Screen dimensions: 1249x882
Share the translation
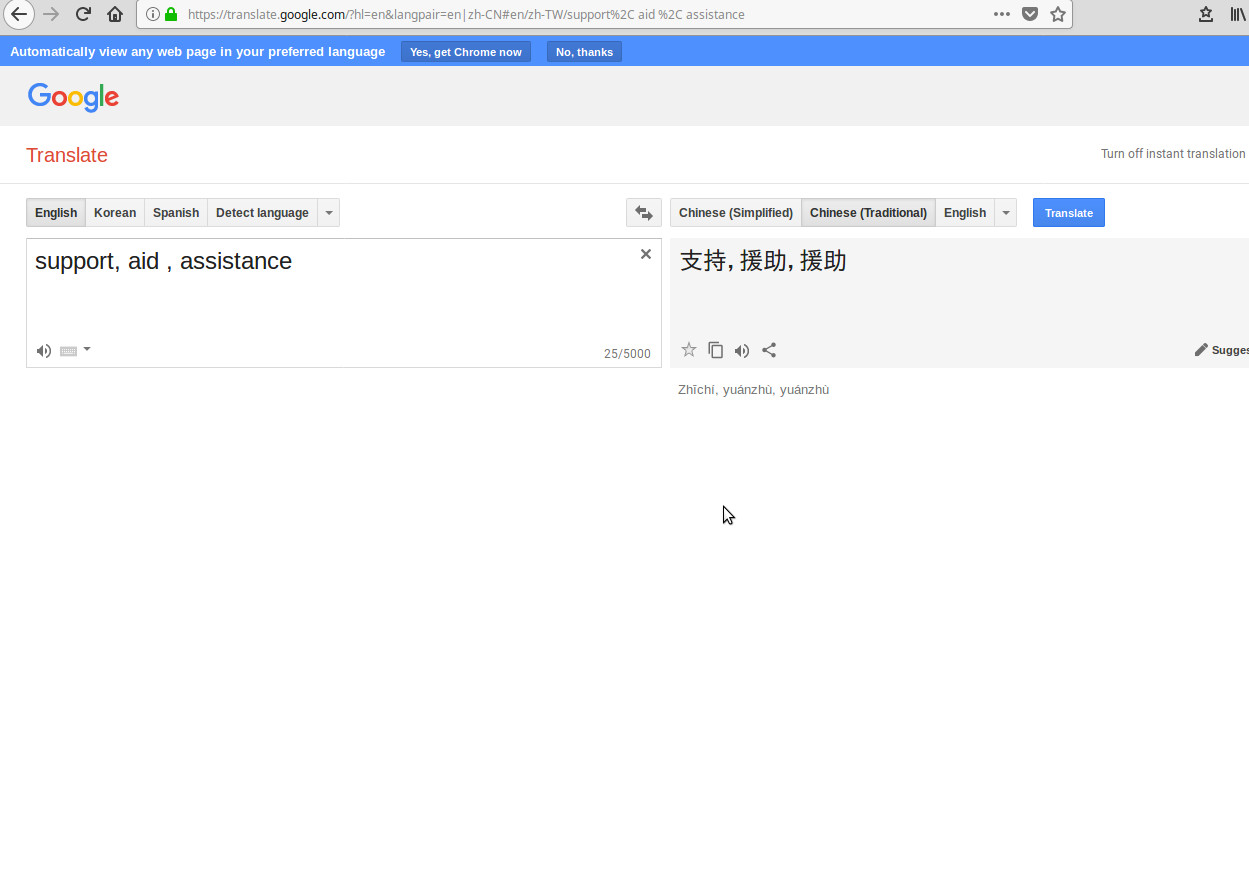pos(769,350)
